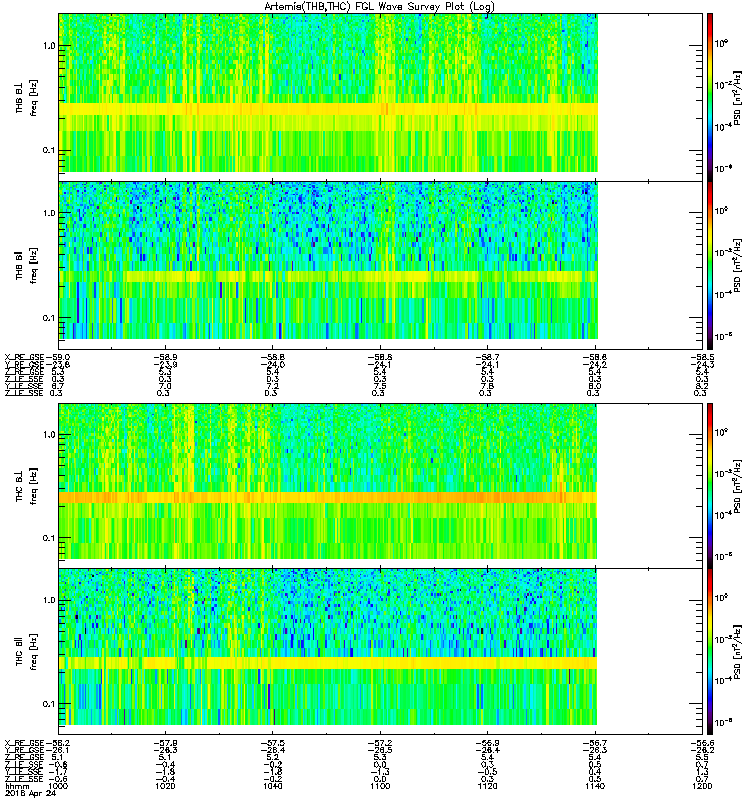Screen dimensions: 750x800
Task: Click the '-59.0' X_RE_GSE value
Action: click(x=57, y=358)
